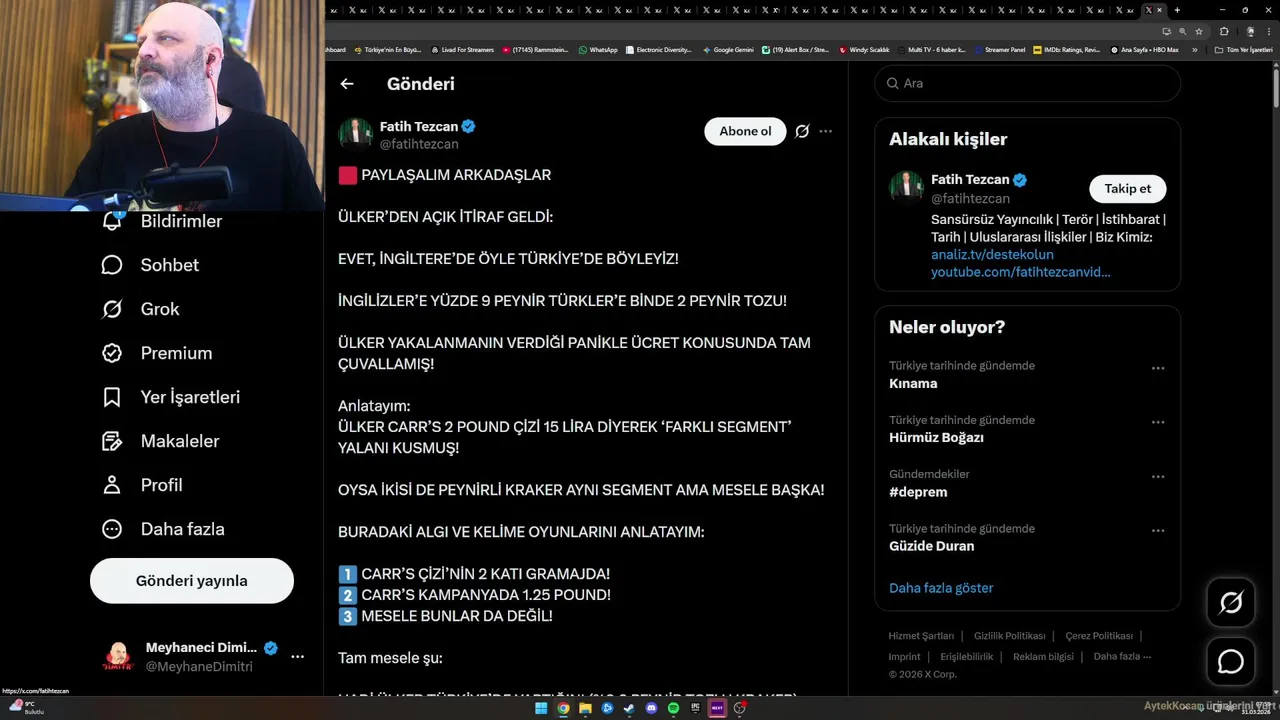Open Erişilebilirlik footer link
Viewport: 1280px width, 720px height.
click(967, 657)
